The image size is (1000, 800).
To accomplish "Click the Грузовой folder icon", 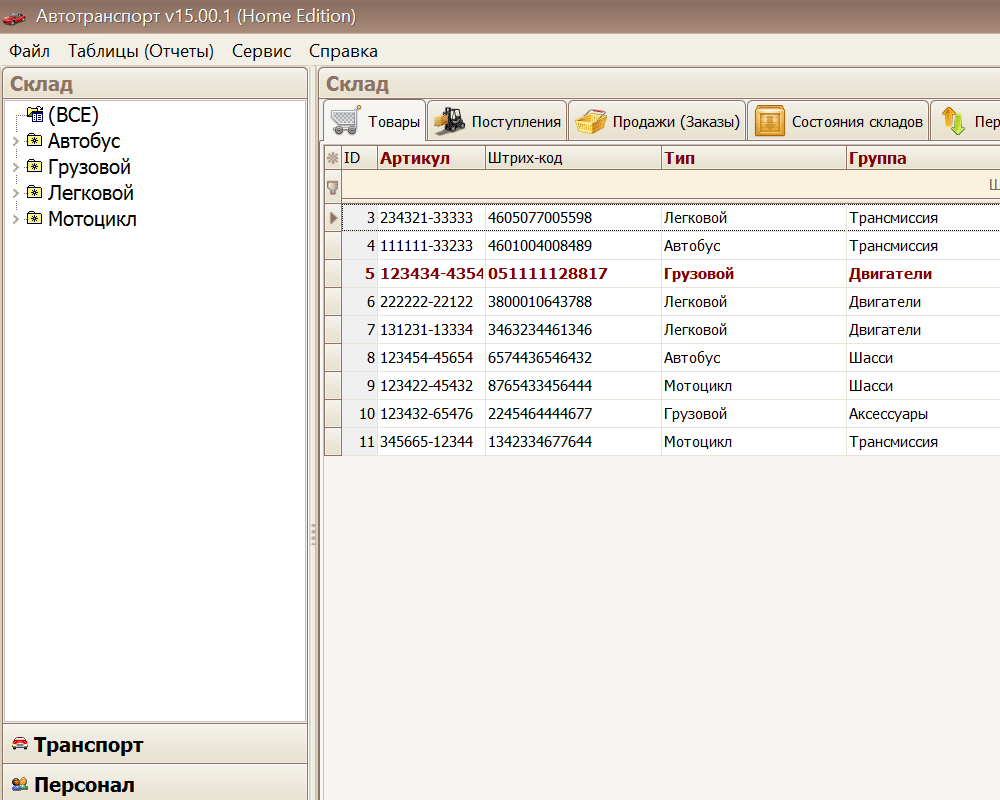I will click(x=34, y=167).
